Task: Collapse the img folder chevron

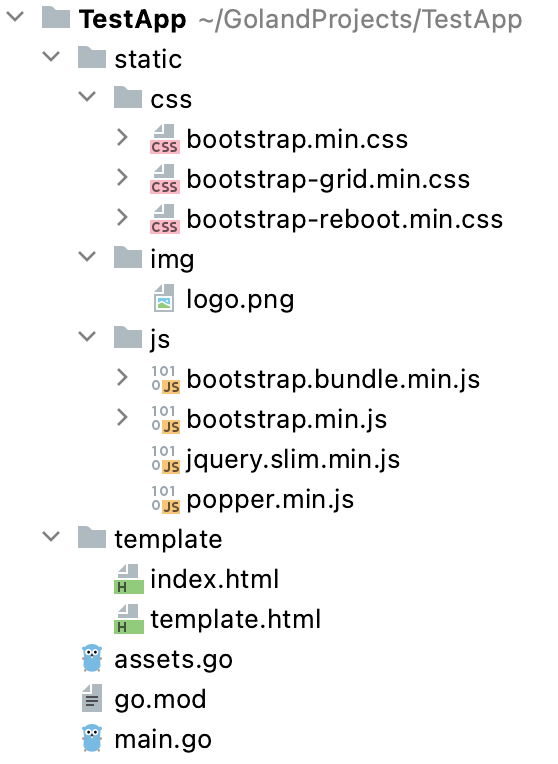Action: click(87, 257)
